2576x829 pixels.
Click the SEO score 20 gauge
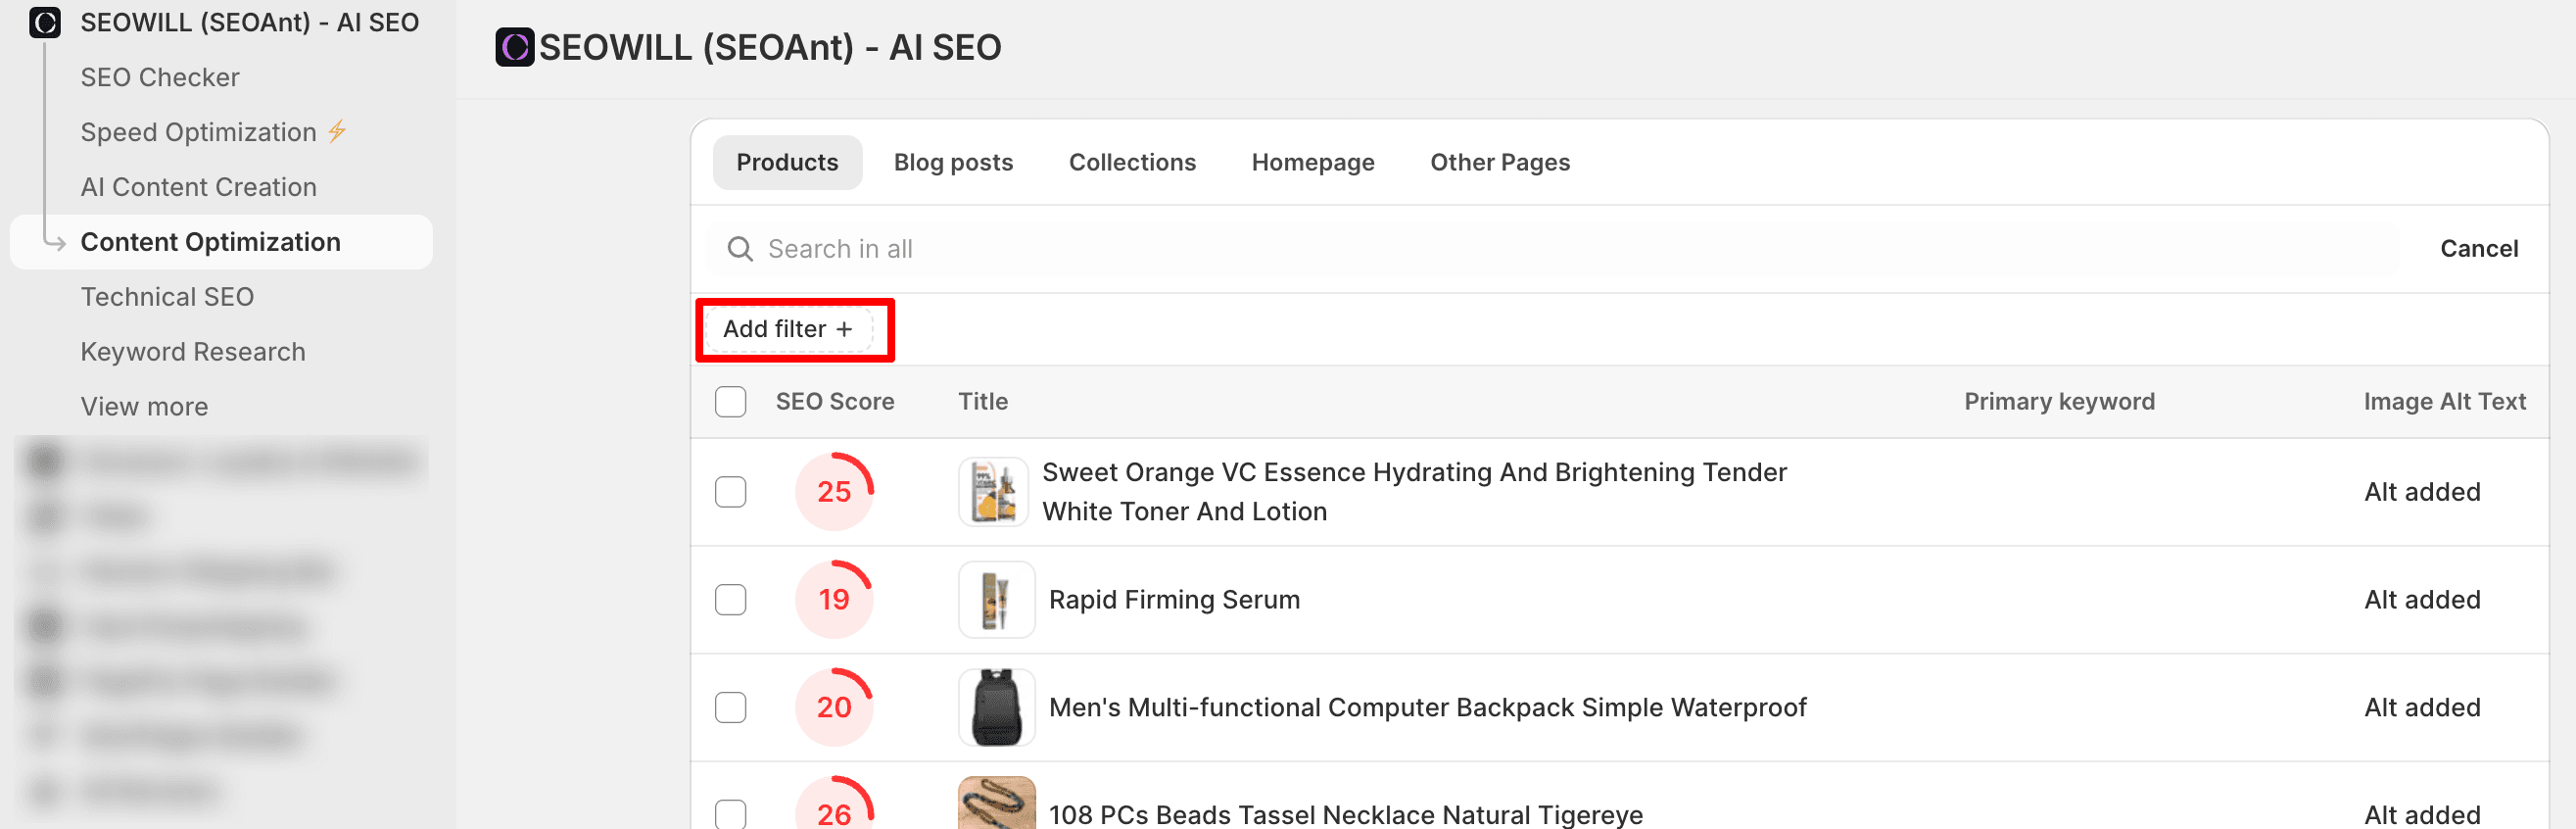(833, 707)
